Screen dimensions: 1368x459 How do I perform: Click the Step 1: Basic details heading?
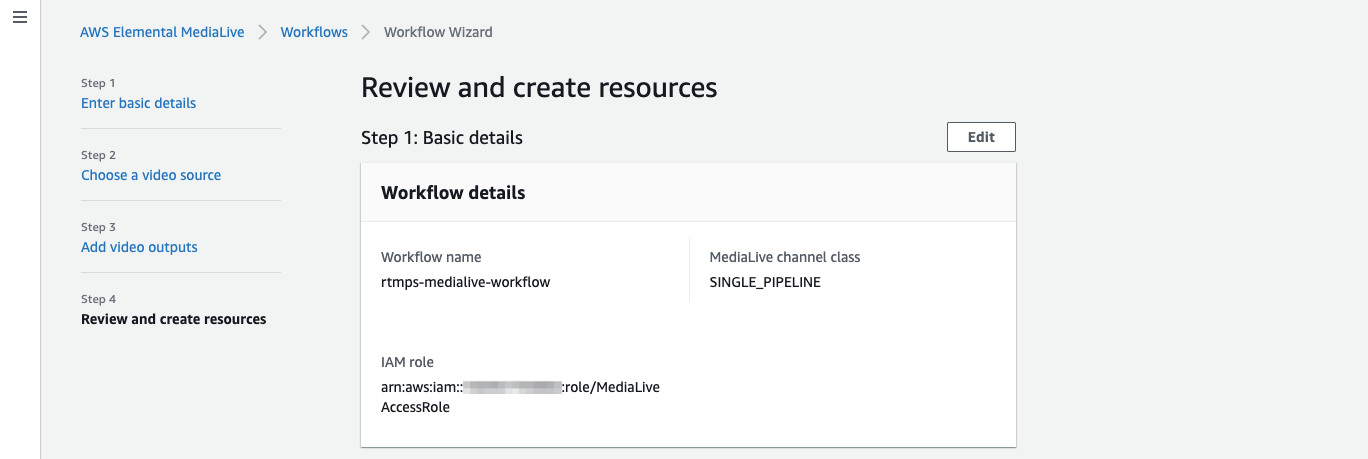tap(442, 137)
